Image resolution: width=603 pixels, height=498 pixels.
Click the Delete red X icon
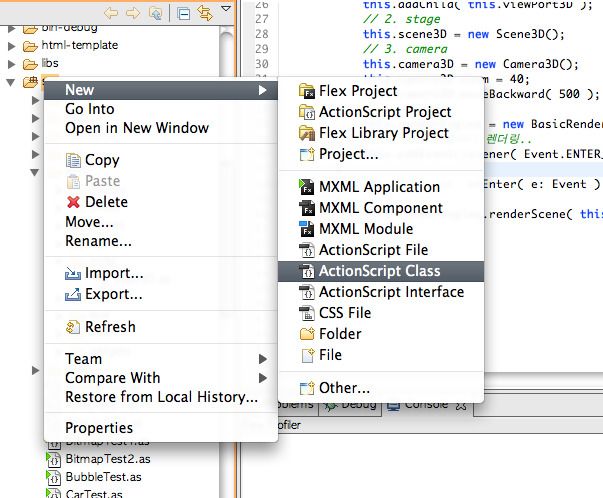tap(73, 202)
